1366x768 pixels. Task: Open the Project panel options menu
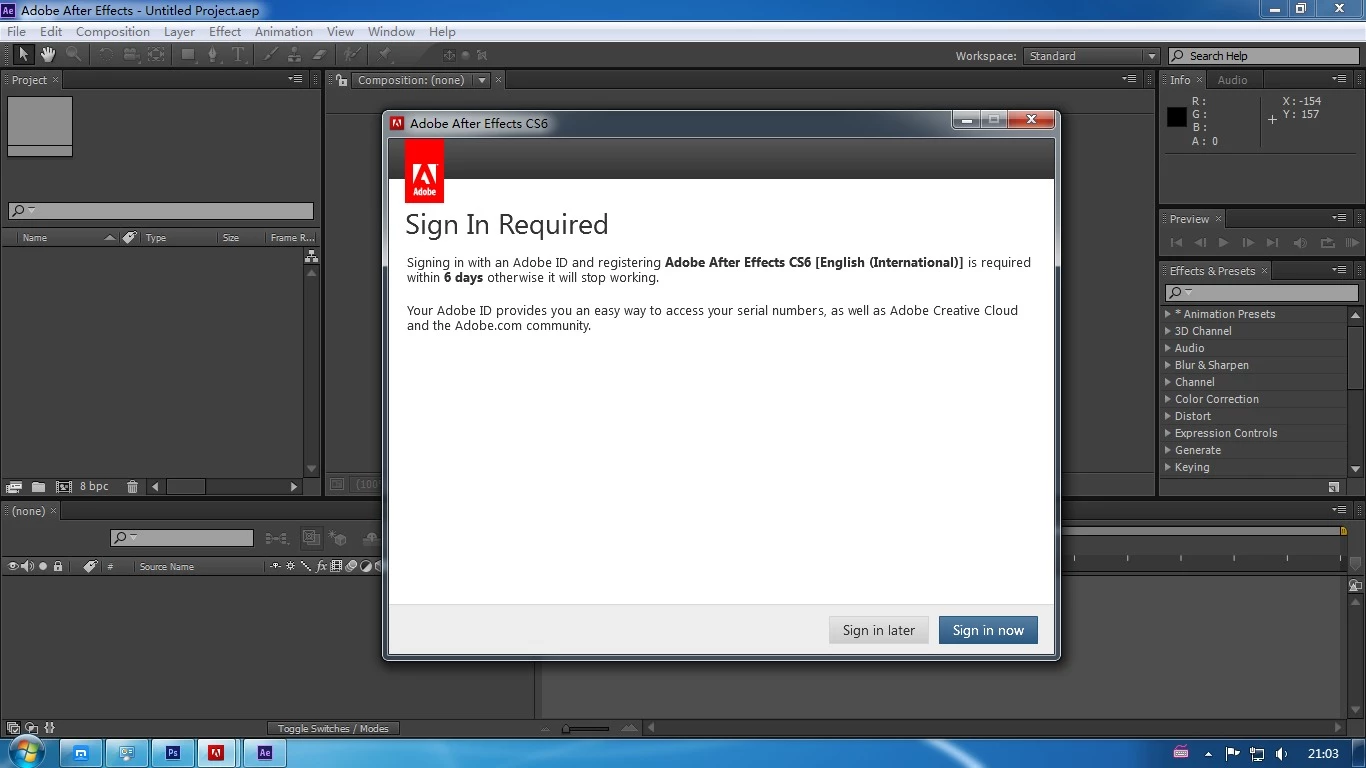click(296, 79)
